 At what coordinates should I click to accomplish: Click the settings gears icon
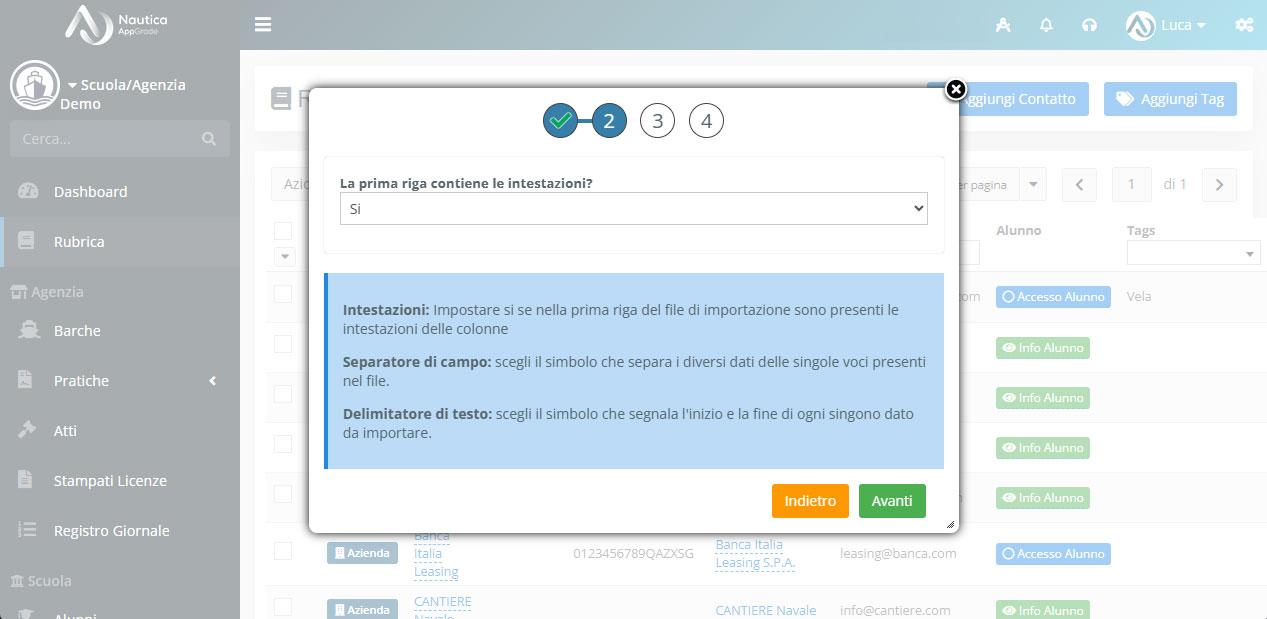(x=1244, y=25)
